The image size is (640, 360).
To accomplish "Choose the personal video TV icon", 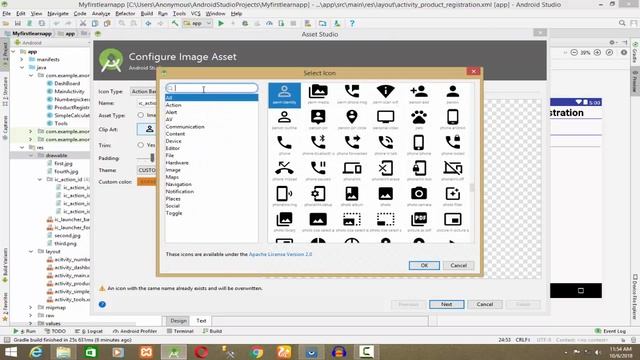I will 386,118.
